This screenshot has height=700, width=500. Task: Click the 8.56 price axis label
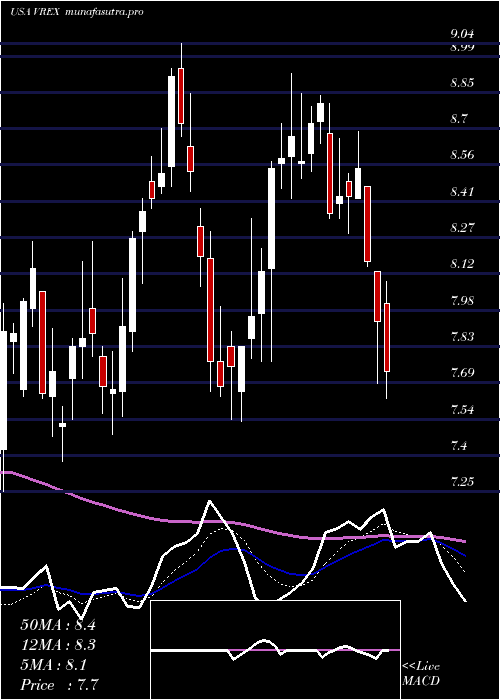[x=462, y=155]
